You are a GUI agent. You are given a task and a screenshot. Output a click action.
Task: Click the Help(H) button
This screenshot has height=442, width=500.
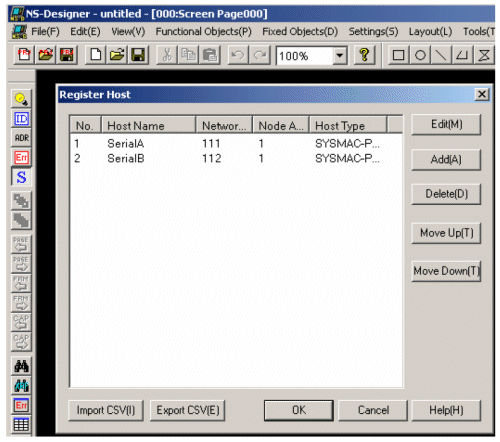[446, 410]
